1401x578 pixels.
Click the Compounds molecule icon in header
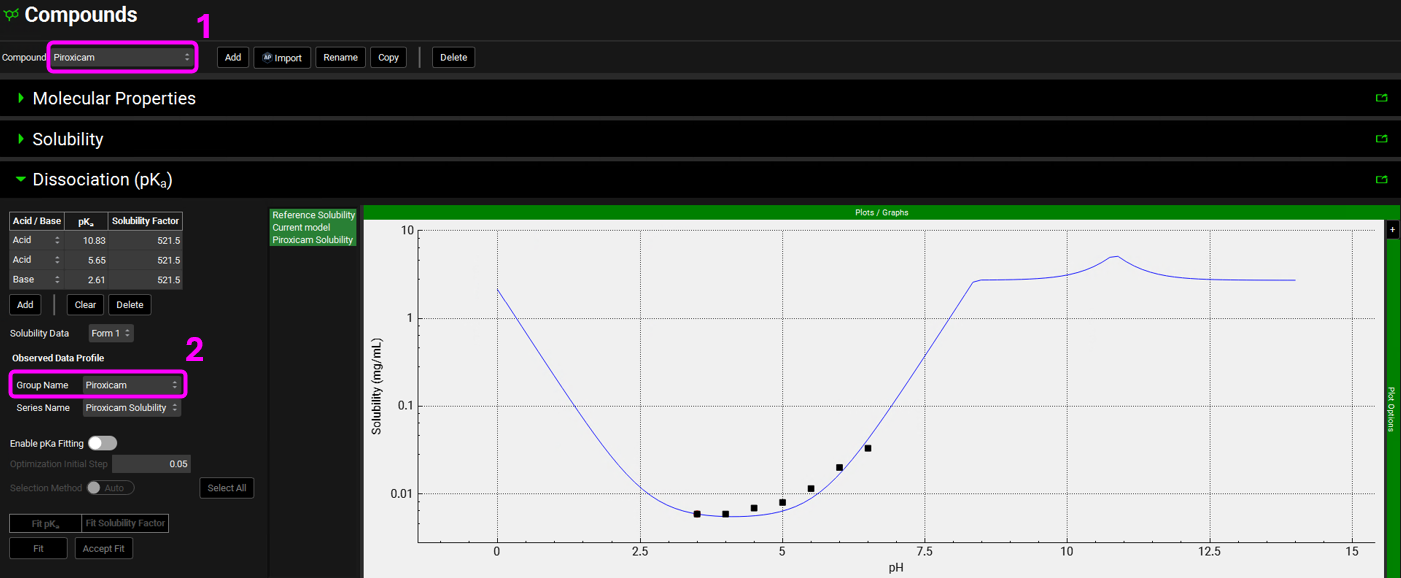(11, 15)
